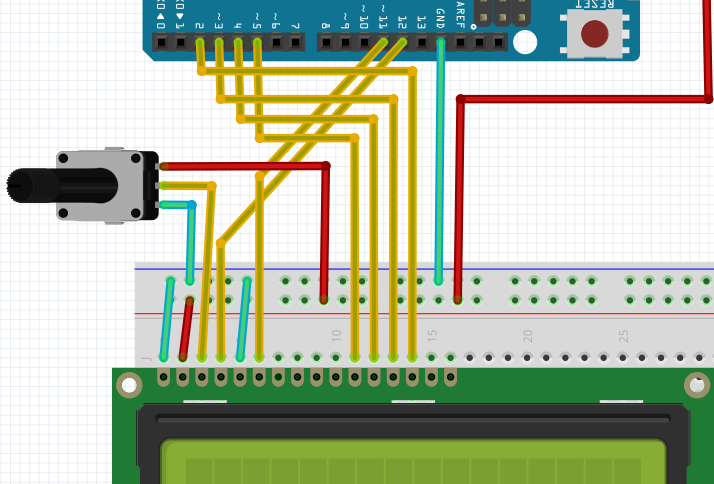Select the Arduino GND header pin
Image resolution: width=714 pixels, height=484 pixels.
[440, 42]
